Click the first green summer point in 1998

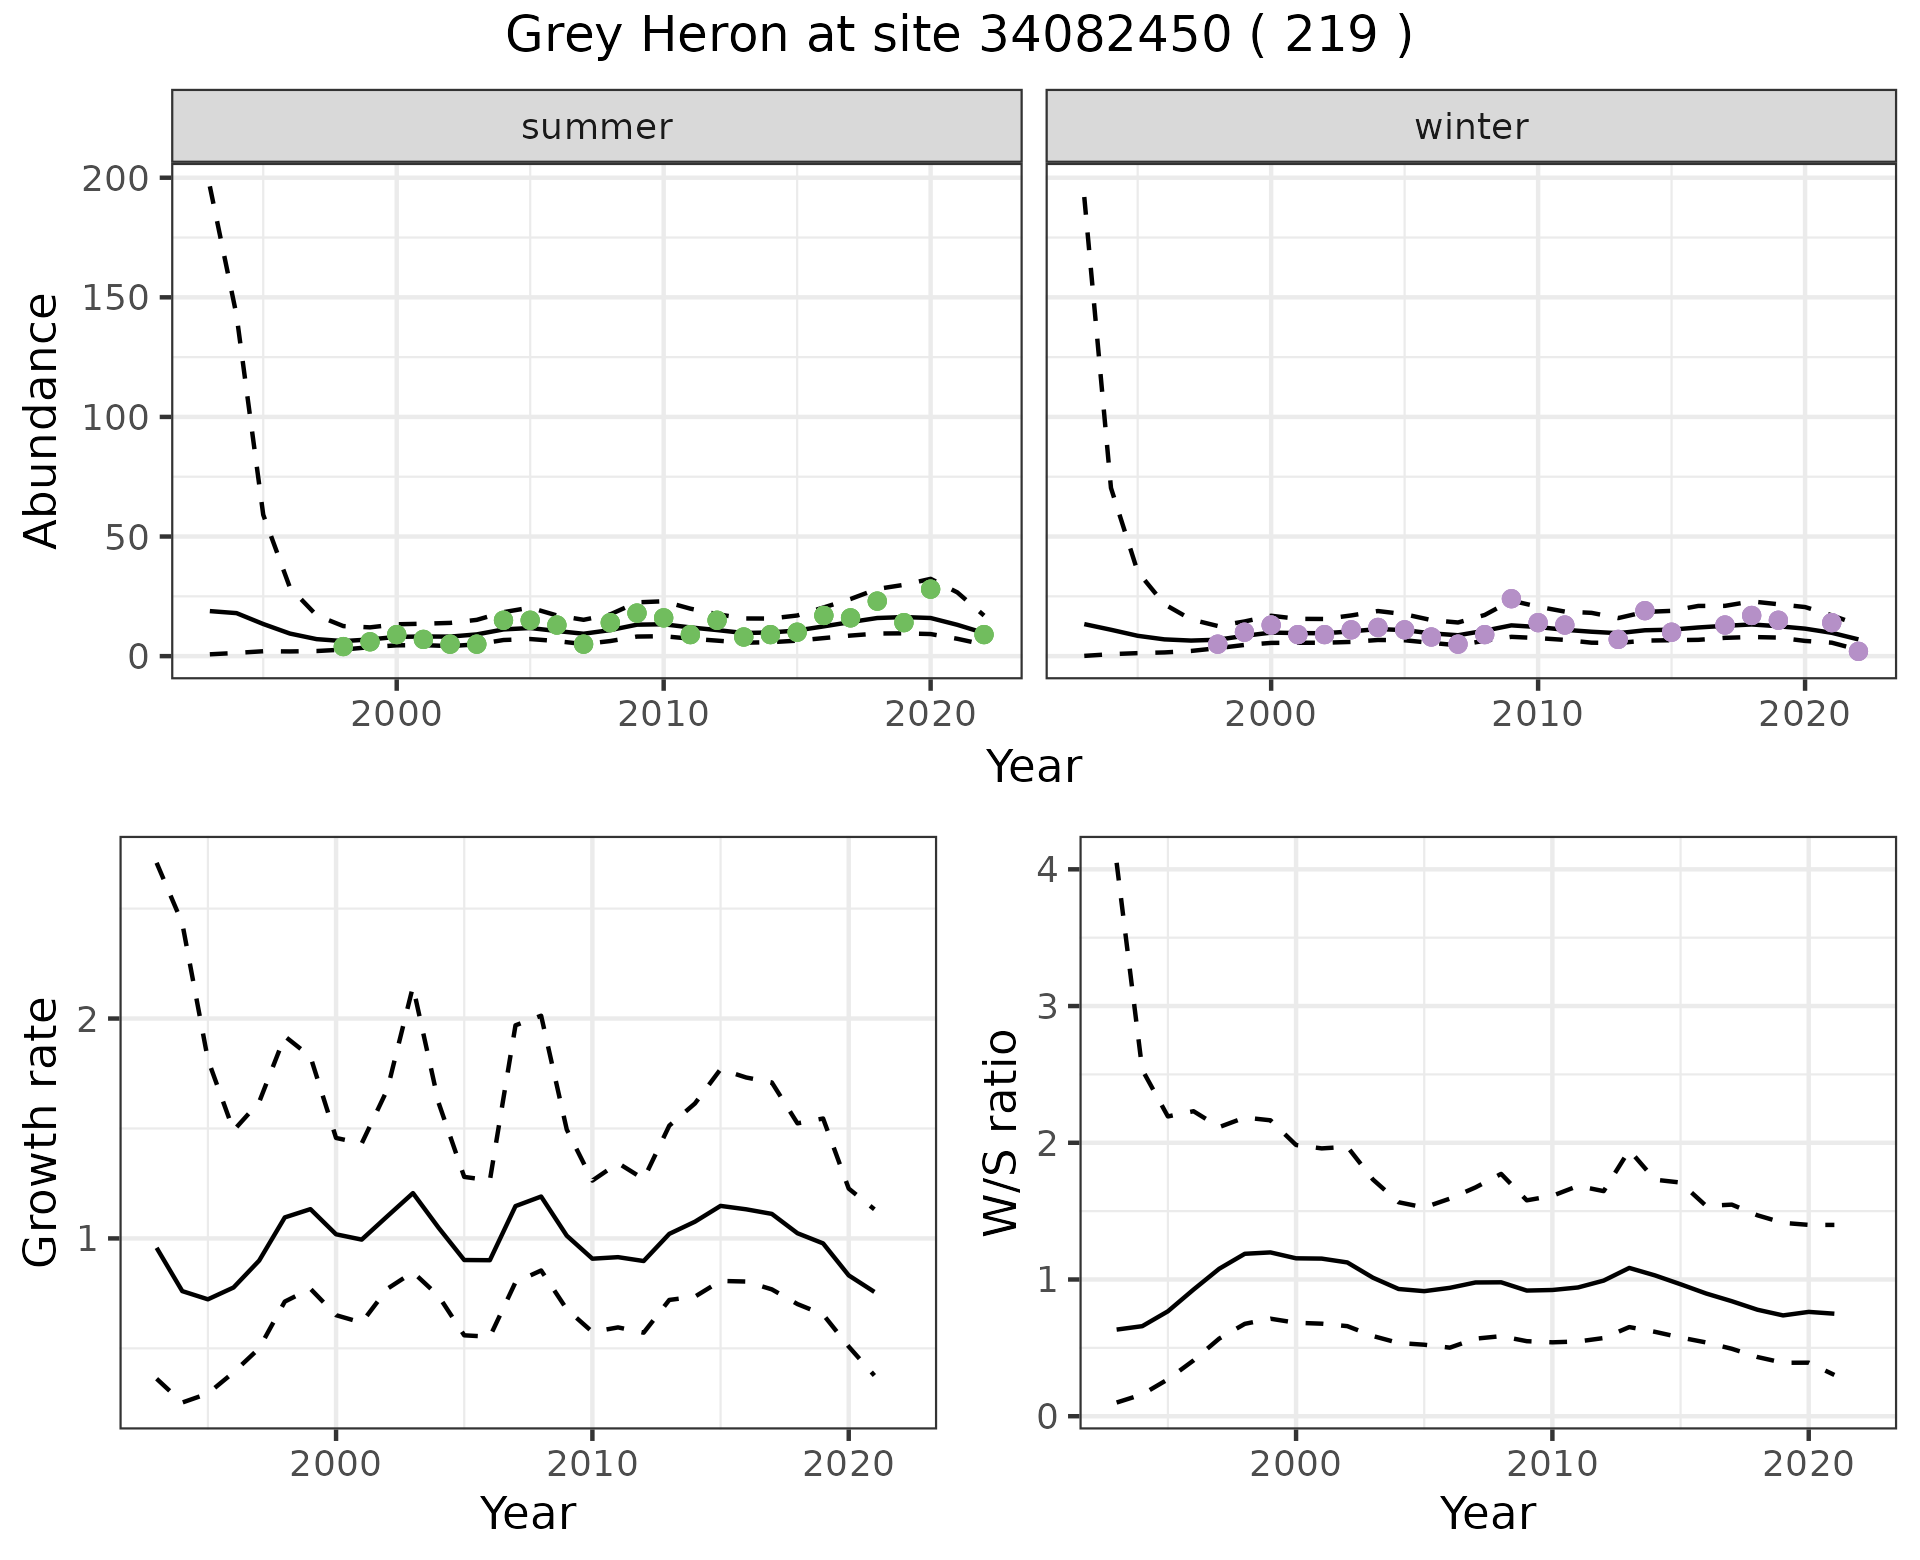[343, 646]
